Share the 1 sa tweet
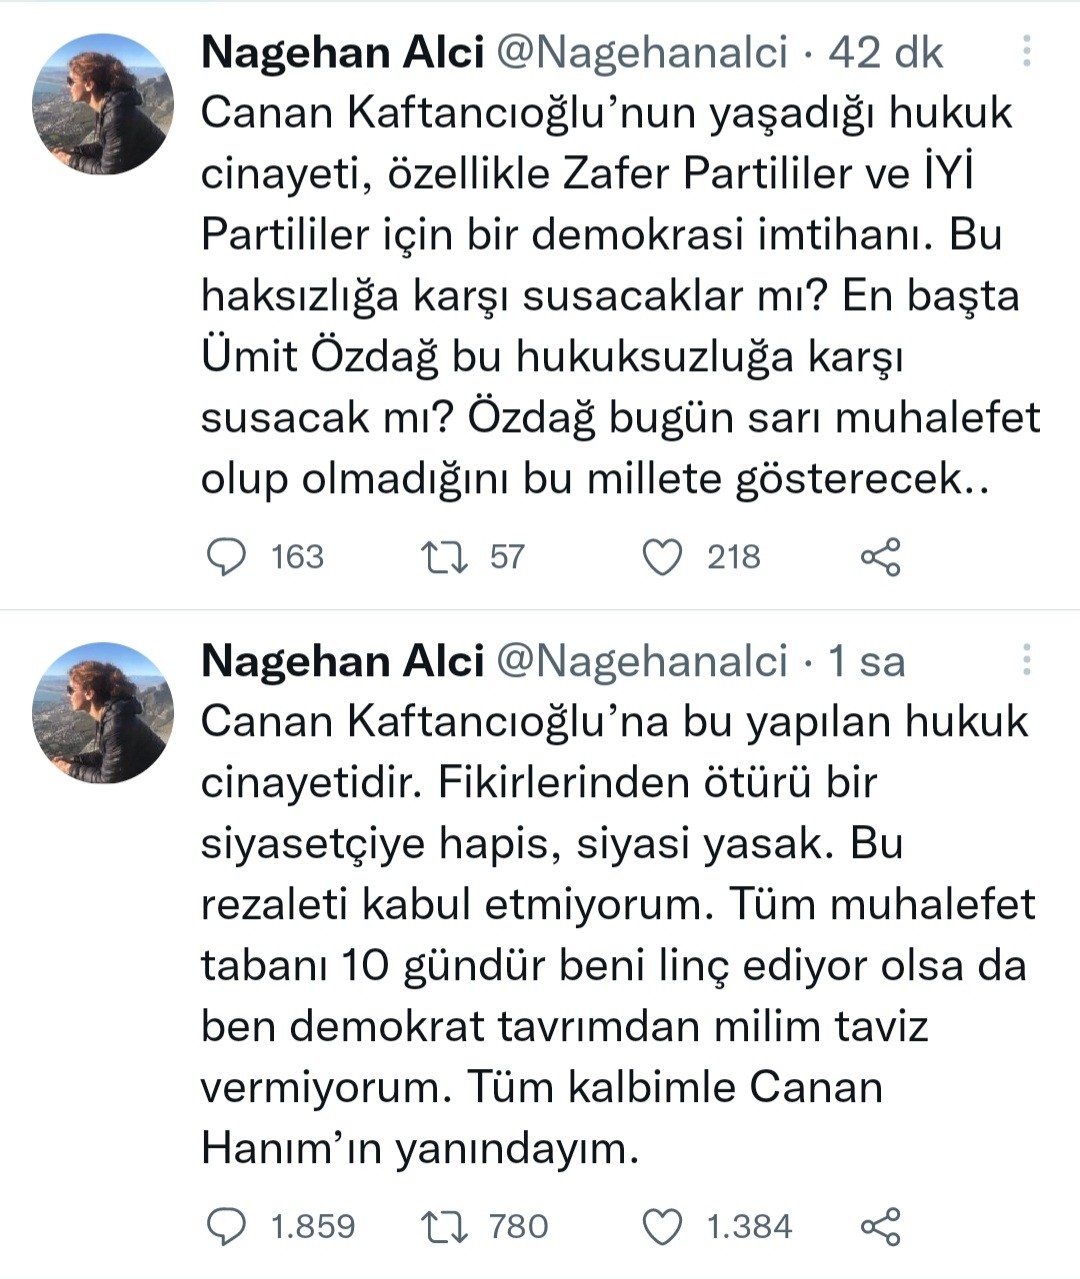Screen dimensions: 1080x1279 click(x=880, y=1226)
